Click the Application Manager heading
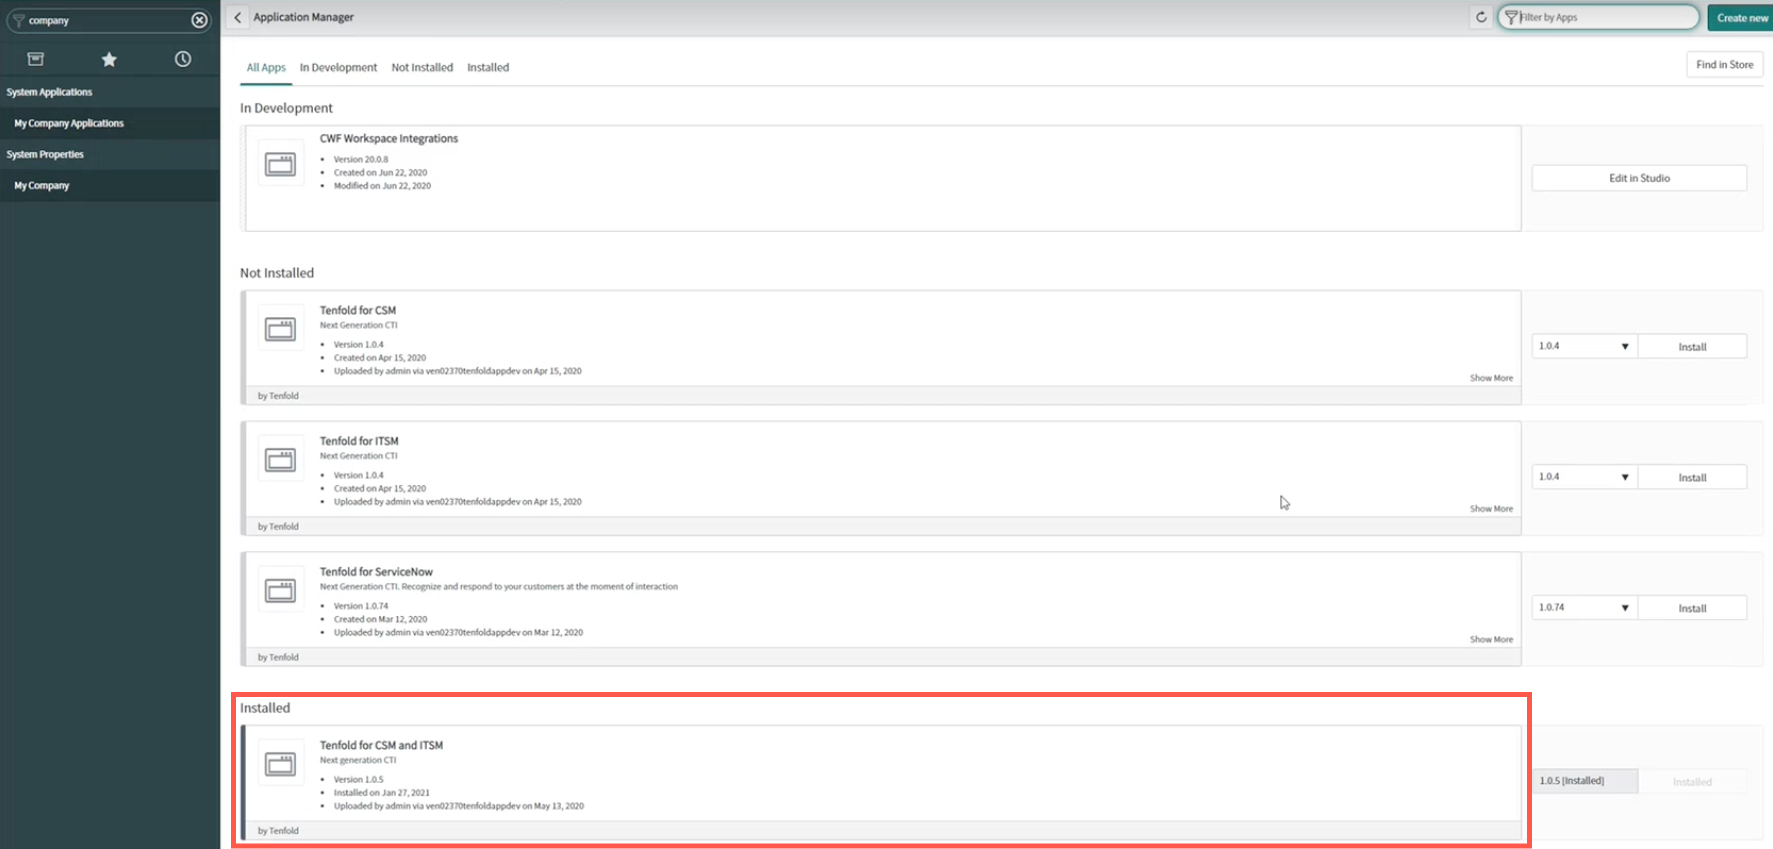 coord(303,17)
